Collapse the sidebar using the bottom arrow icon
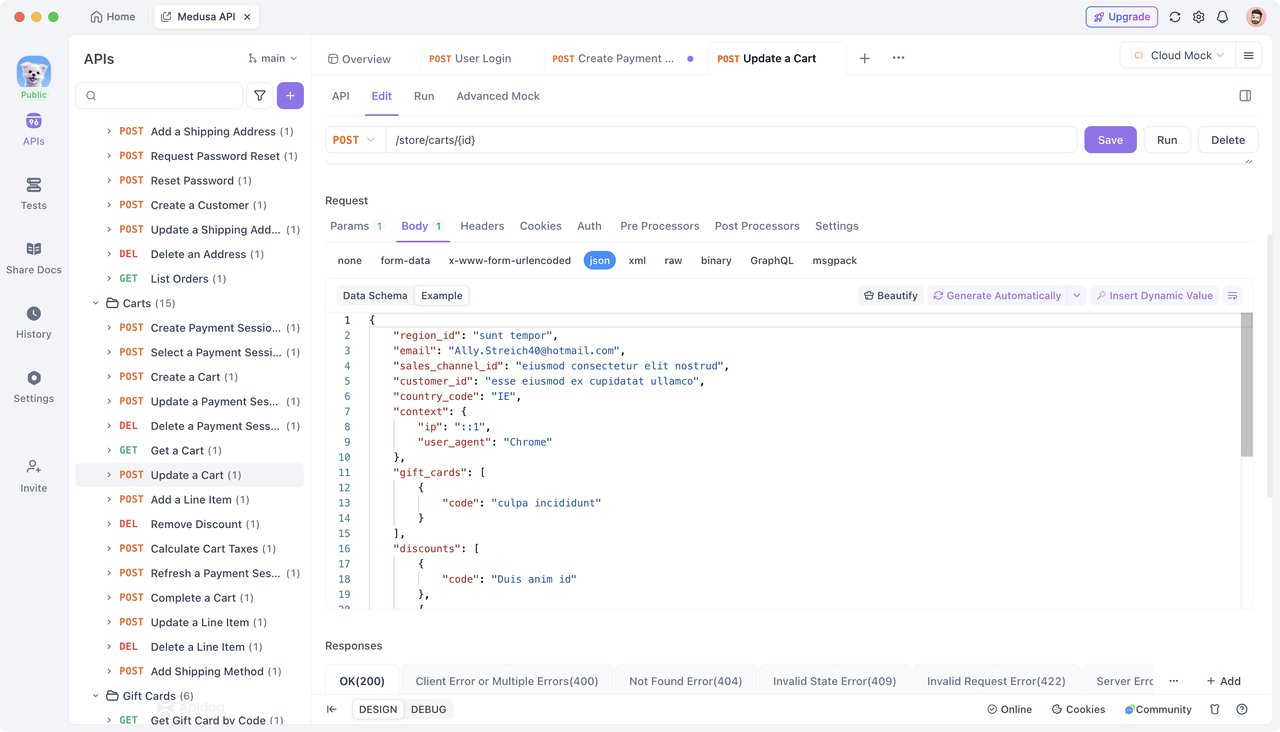Image resolution: width=1280 pixels, height=732 pixels. [x=332, y=709]
